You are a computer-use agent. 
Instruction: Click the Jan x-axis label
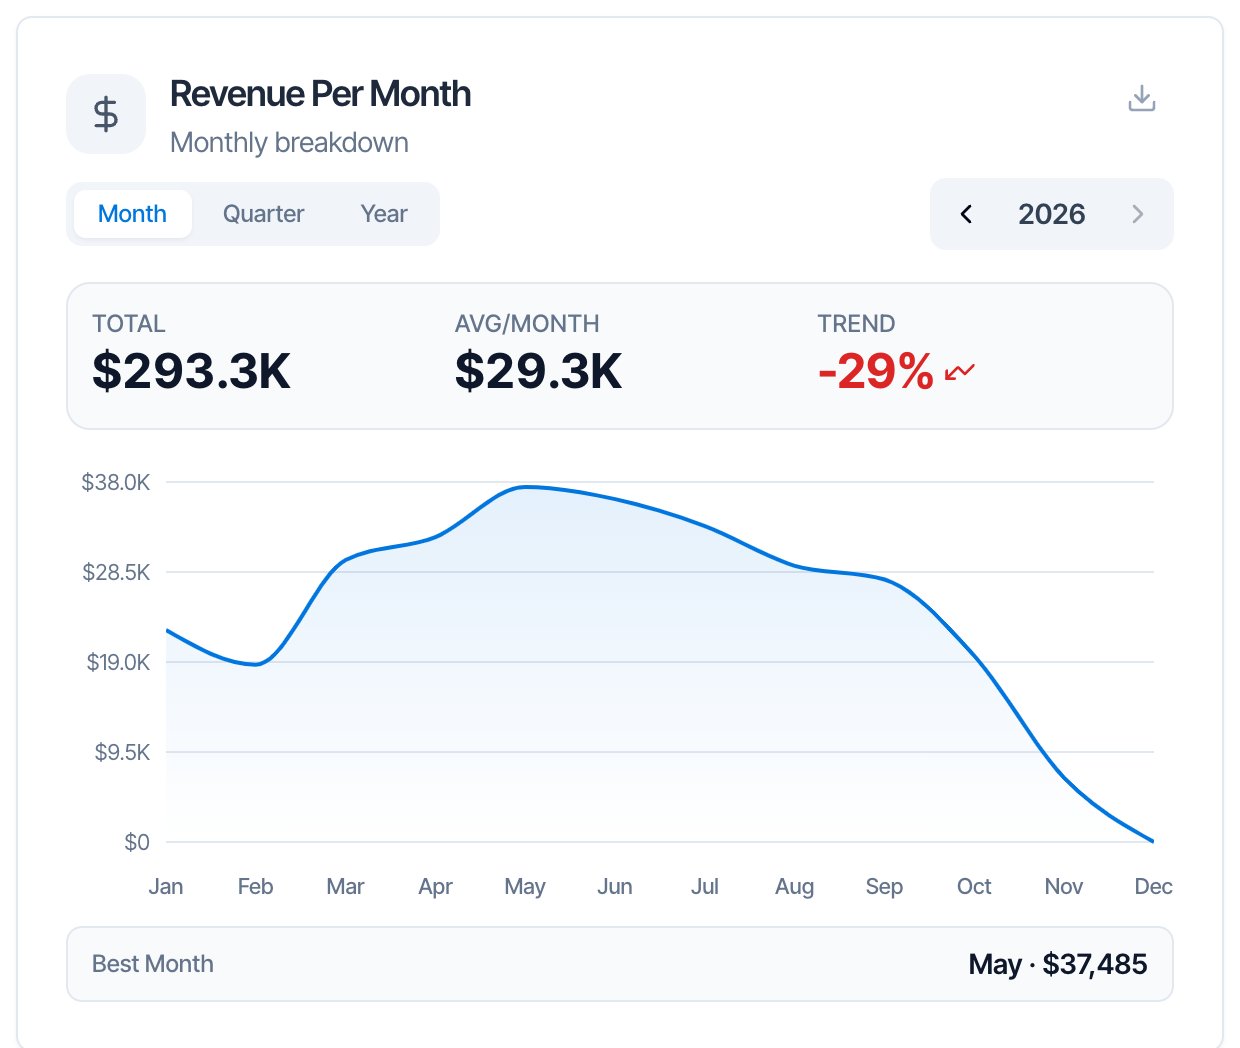166,886
